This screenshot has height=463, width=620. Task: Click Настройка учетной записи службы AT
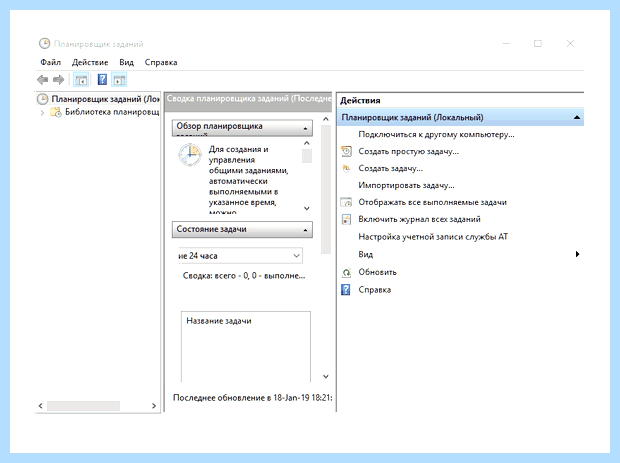coord(433,236)
